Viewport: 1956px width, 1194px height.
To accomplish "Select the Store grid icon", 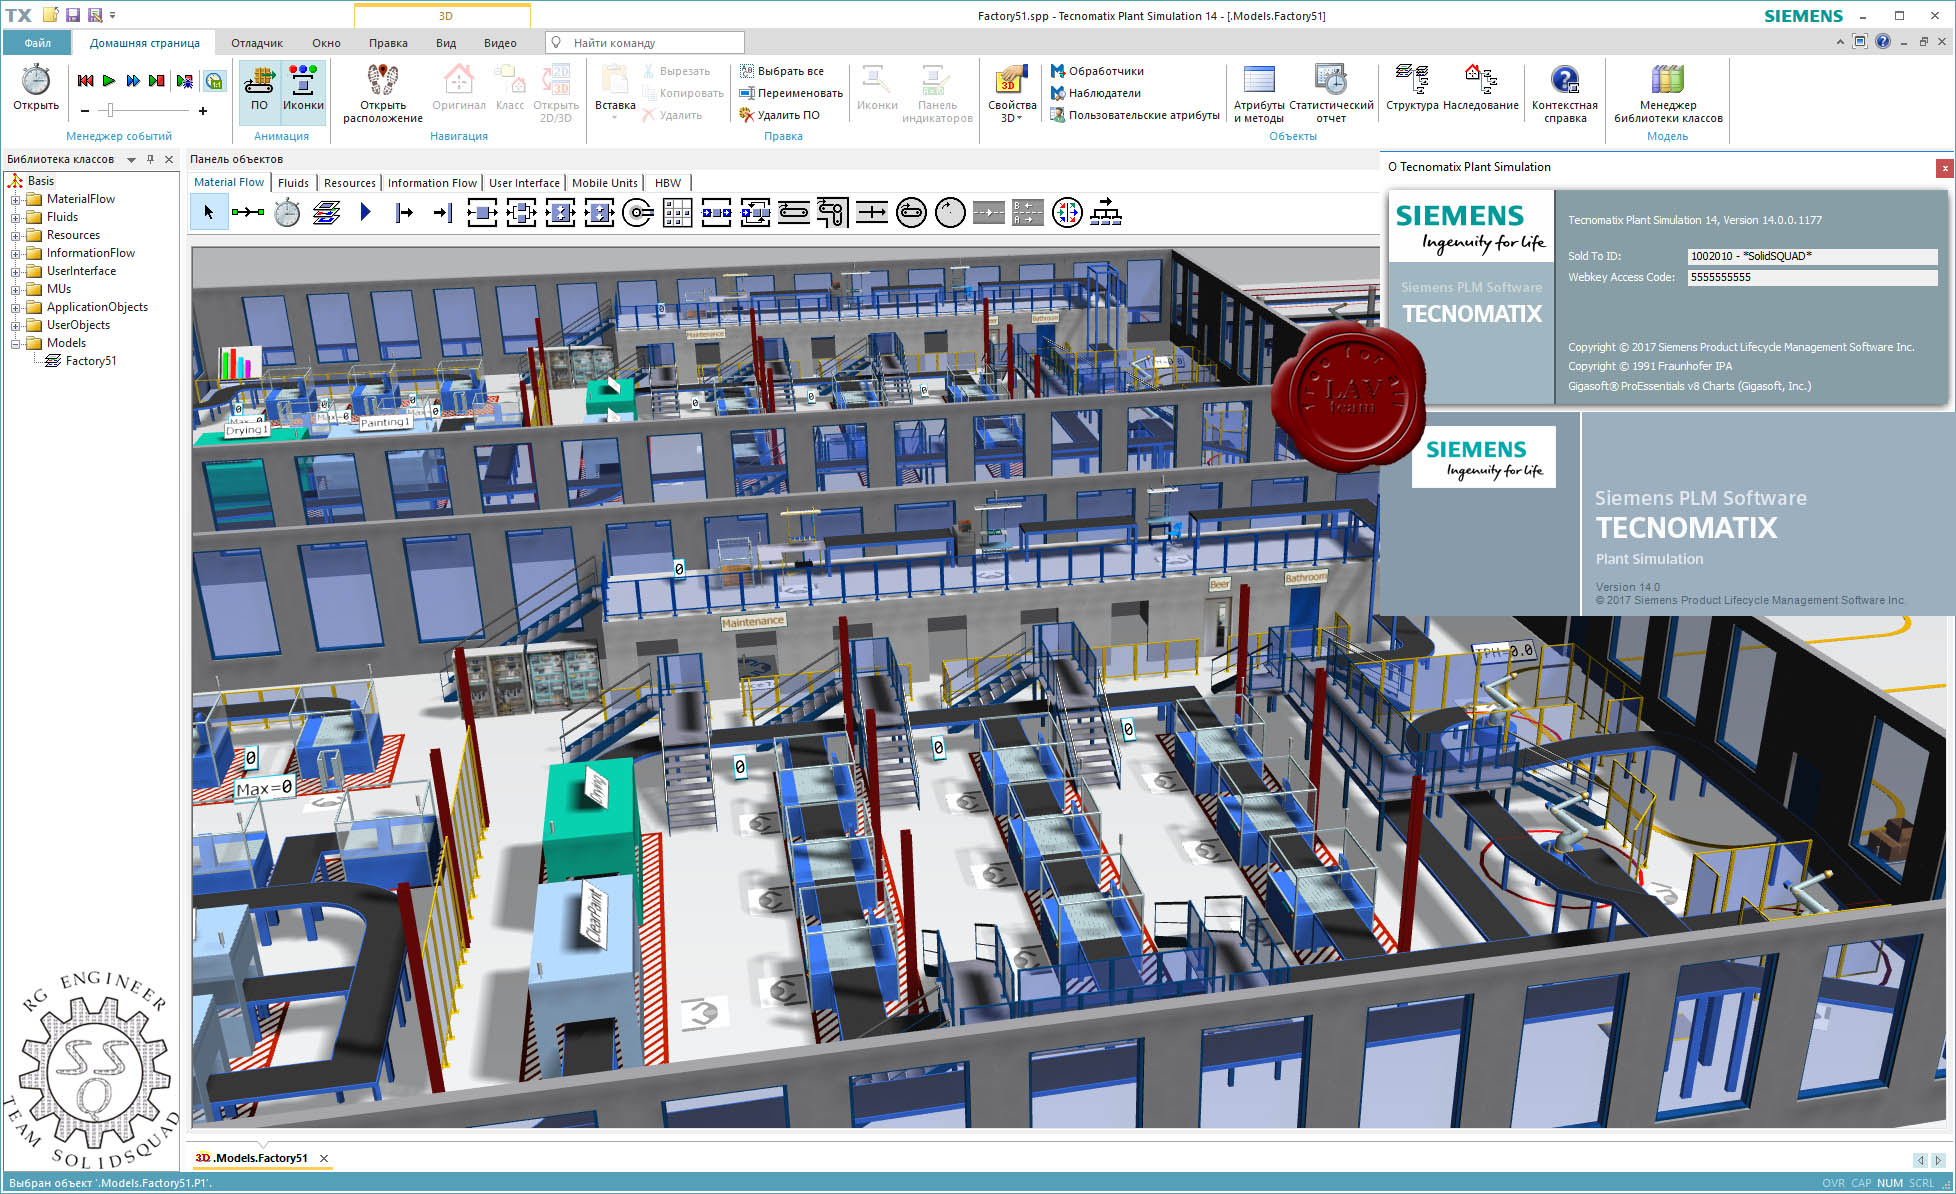I will coord(677,212).
